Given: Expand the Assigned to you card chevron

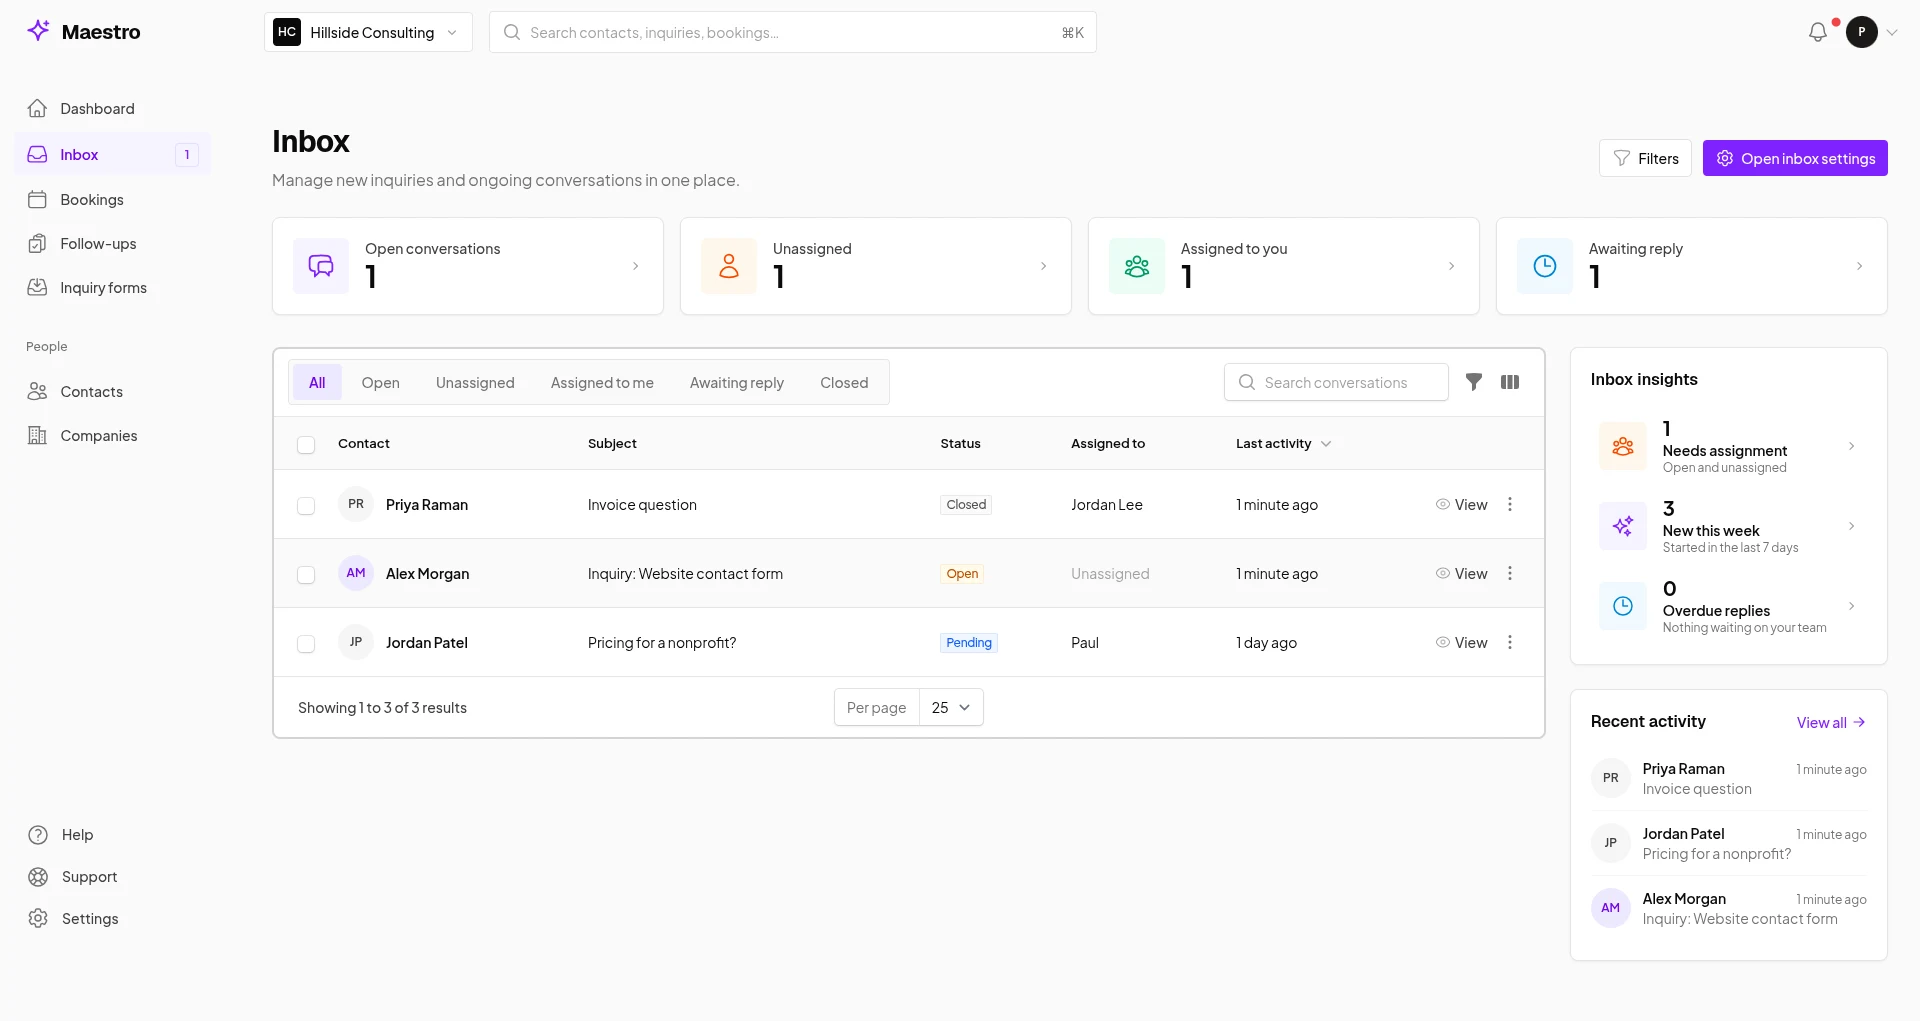Looking at the screenshot, I should (1451, 266).
